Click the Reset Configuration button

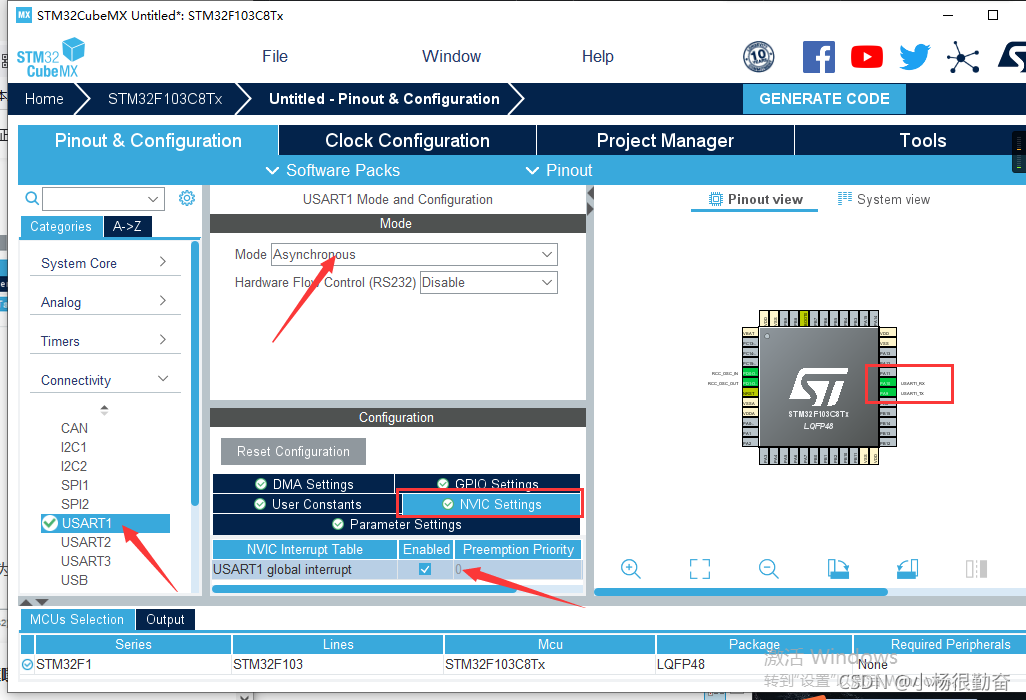click(293, 451)
